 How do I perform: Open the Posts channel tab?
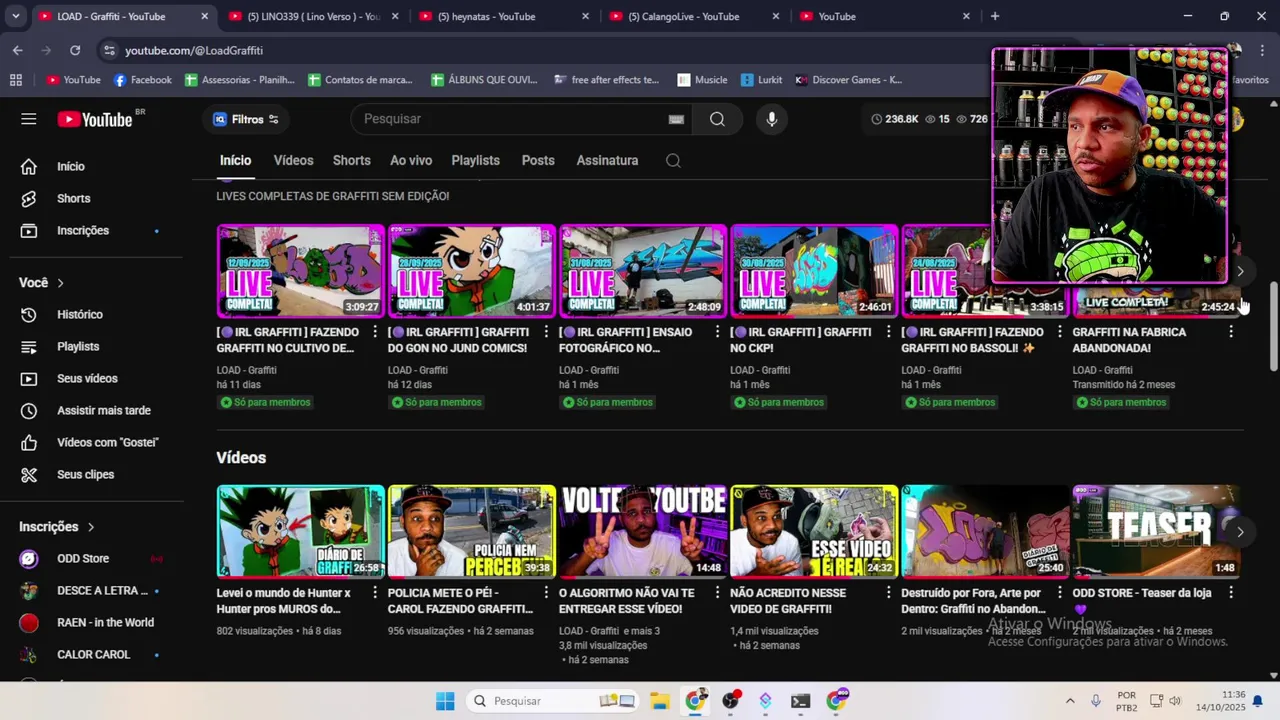click(538, 160)
